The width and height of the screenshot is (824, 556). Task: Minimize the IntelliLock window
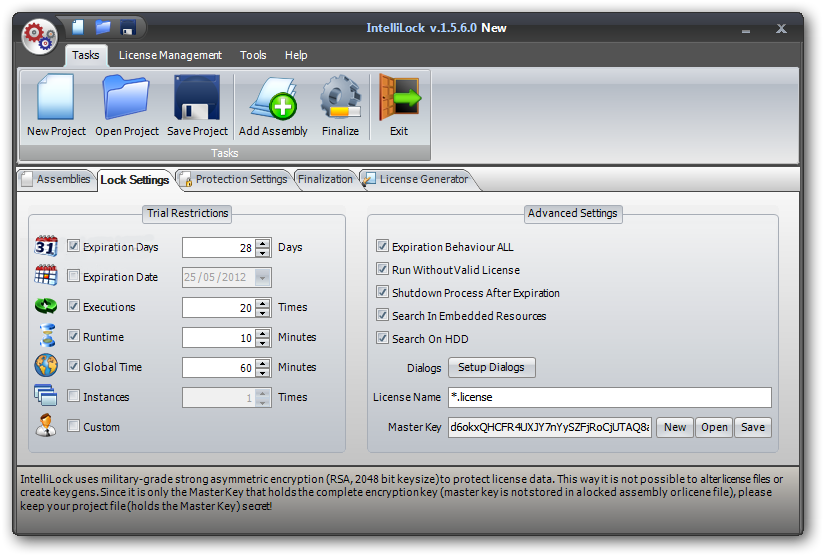click(745, 30)
